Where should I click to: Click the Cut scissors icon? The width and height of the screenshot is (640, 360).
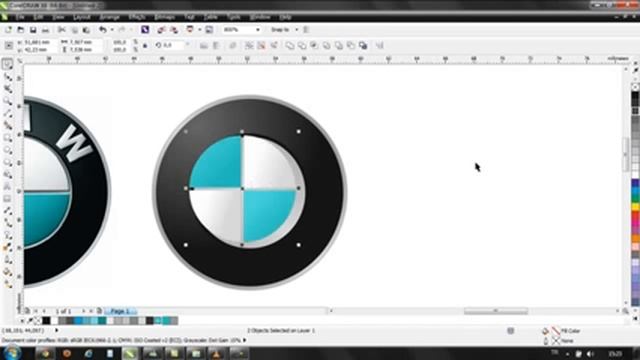pos(62,30)
